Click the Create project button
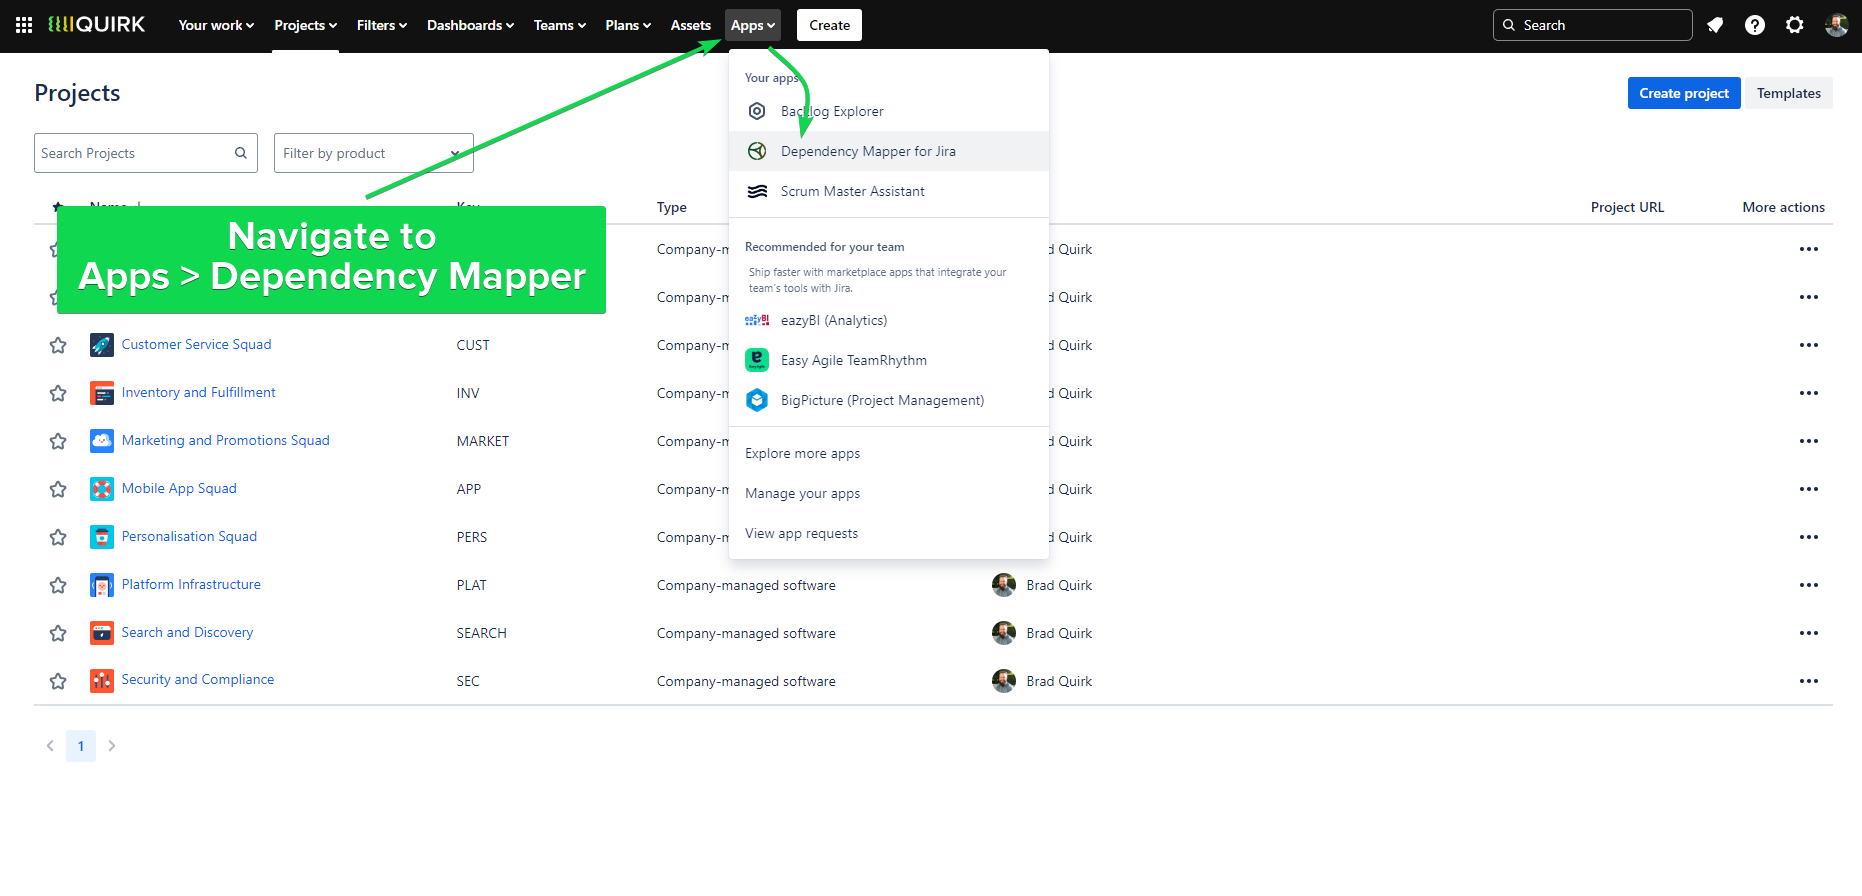1862x896 pixels. [1684, 93]
